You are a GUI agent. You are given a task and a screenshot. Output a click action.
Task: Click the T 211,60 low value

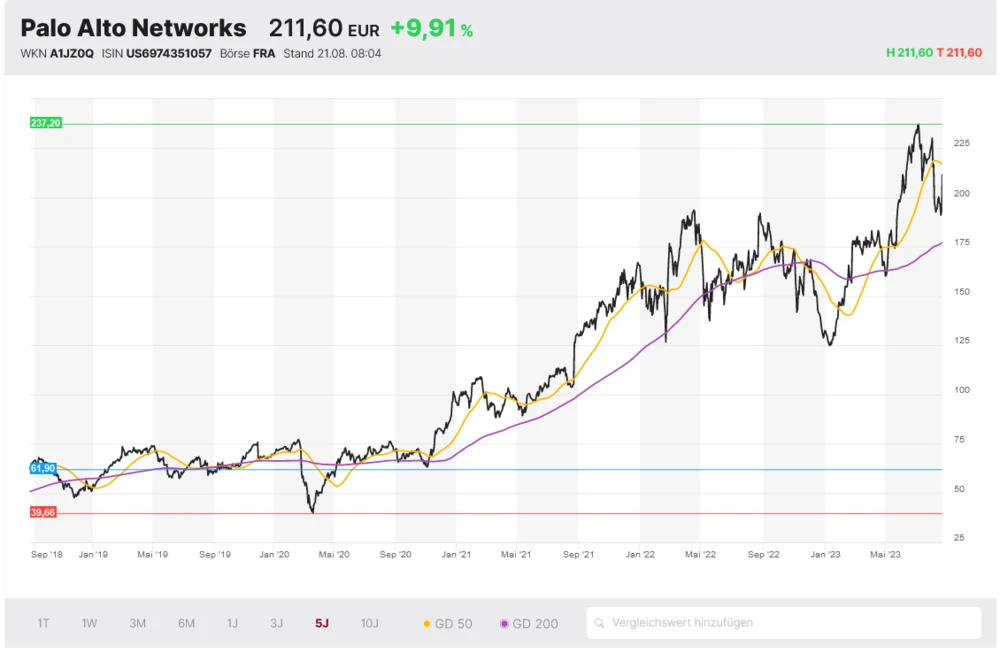959,53
